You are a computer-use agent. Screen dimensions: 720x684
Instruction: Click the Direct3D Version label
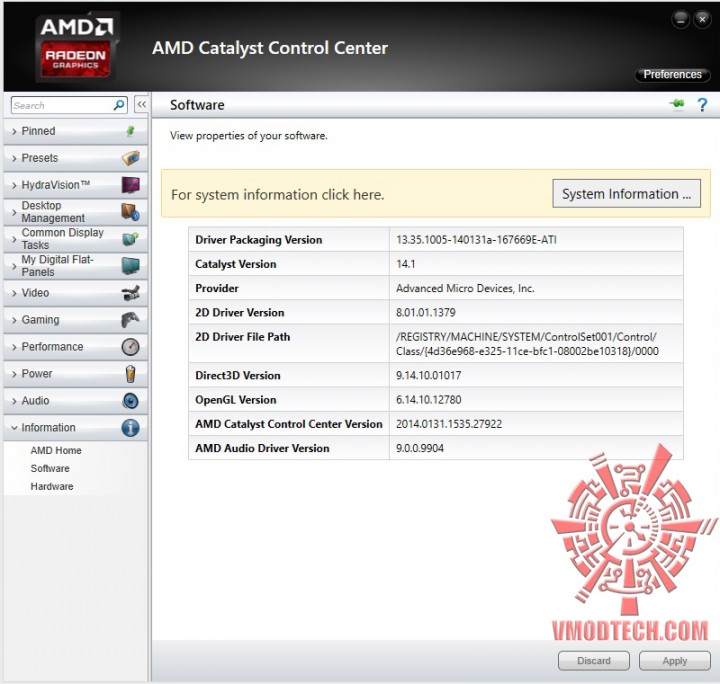coord(237,376)
